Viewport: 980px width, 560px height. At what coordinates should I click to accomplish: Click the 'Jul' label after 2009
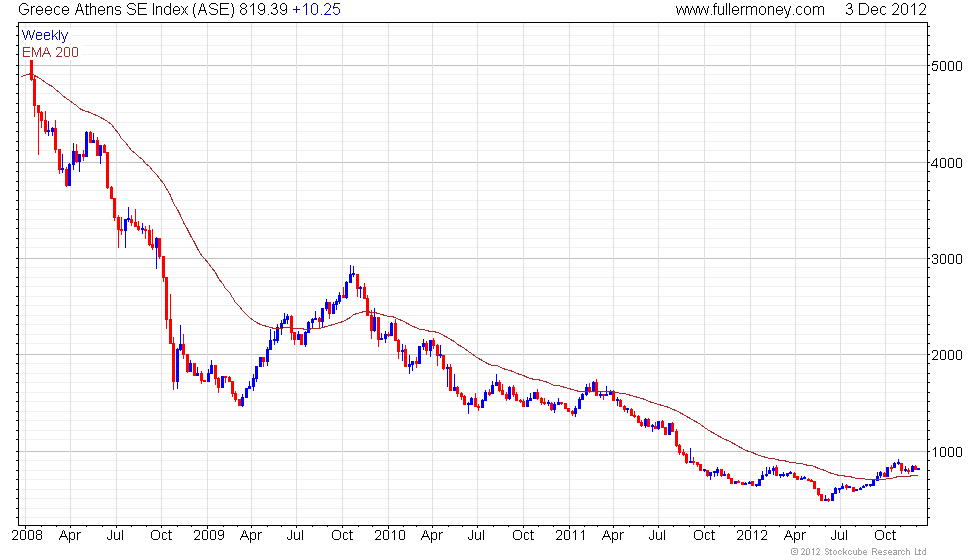coord(295,535)
